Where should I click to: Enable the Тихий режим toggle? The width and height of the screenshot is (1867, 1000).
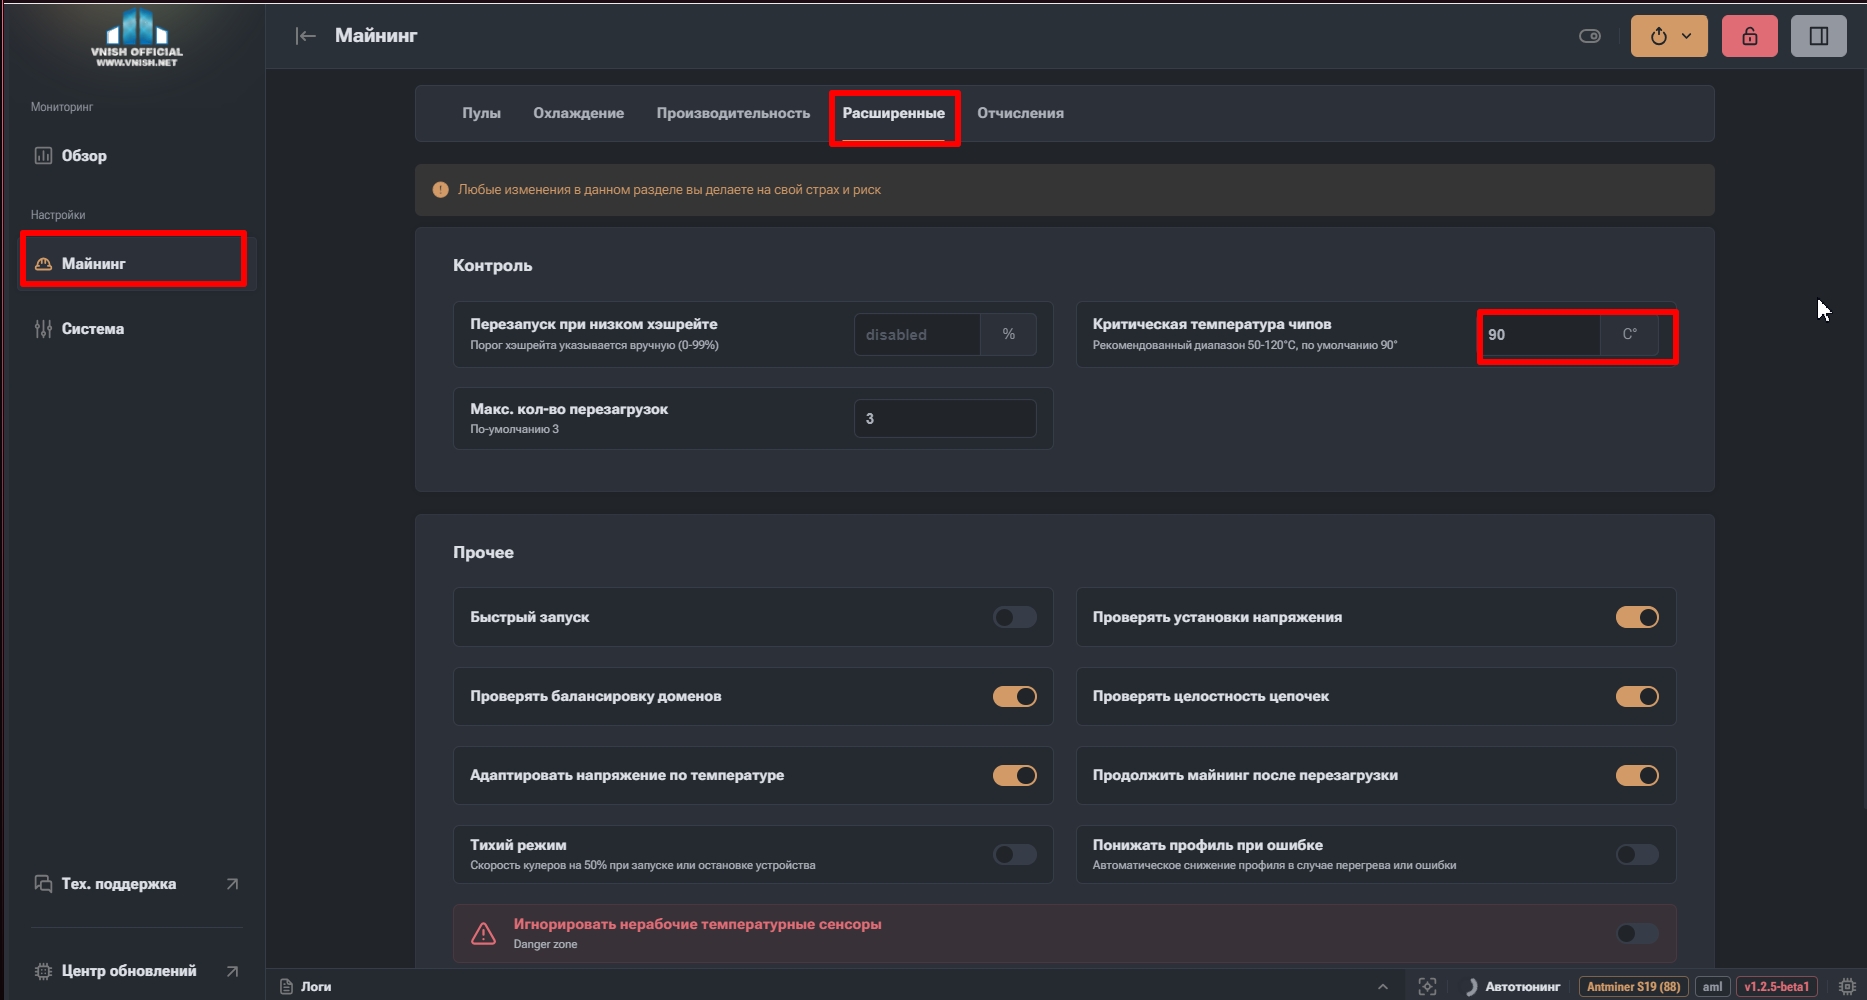(1014, 854)
